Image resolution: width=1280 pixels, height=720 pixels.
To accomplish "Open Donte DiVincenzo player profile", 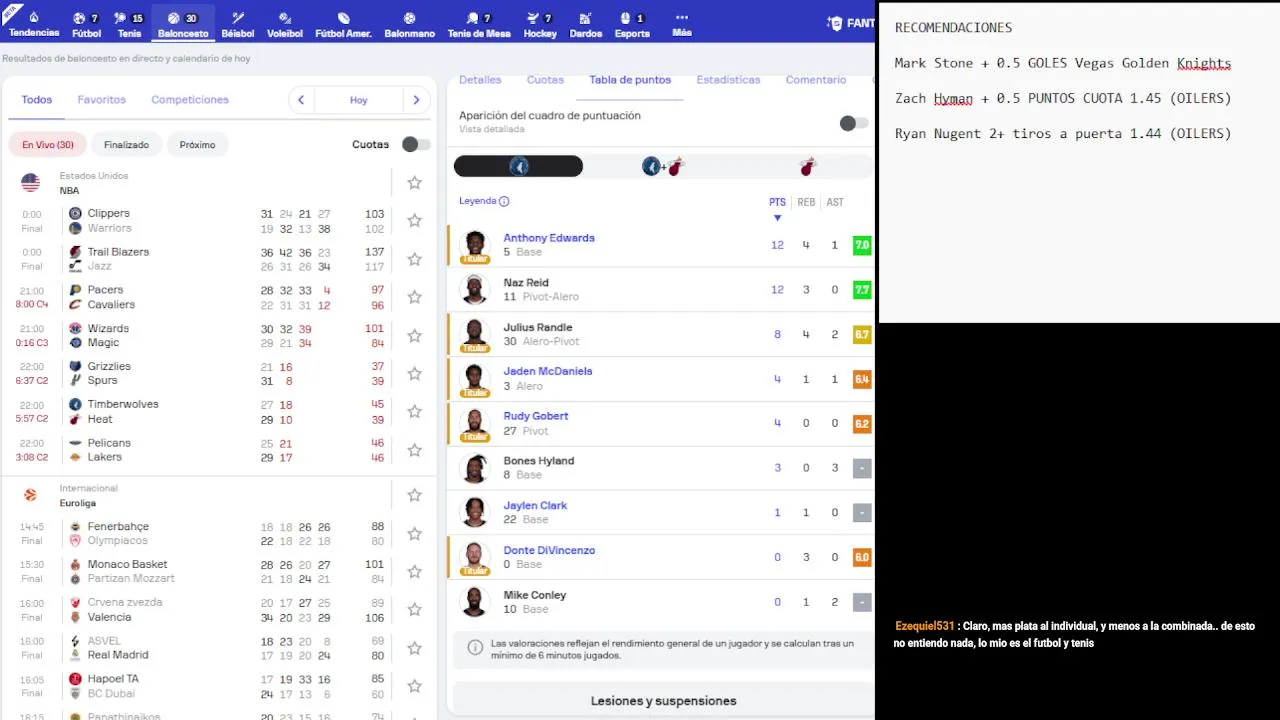I will pos(549,550).
